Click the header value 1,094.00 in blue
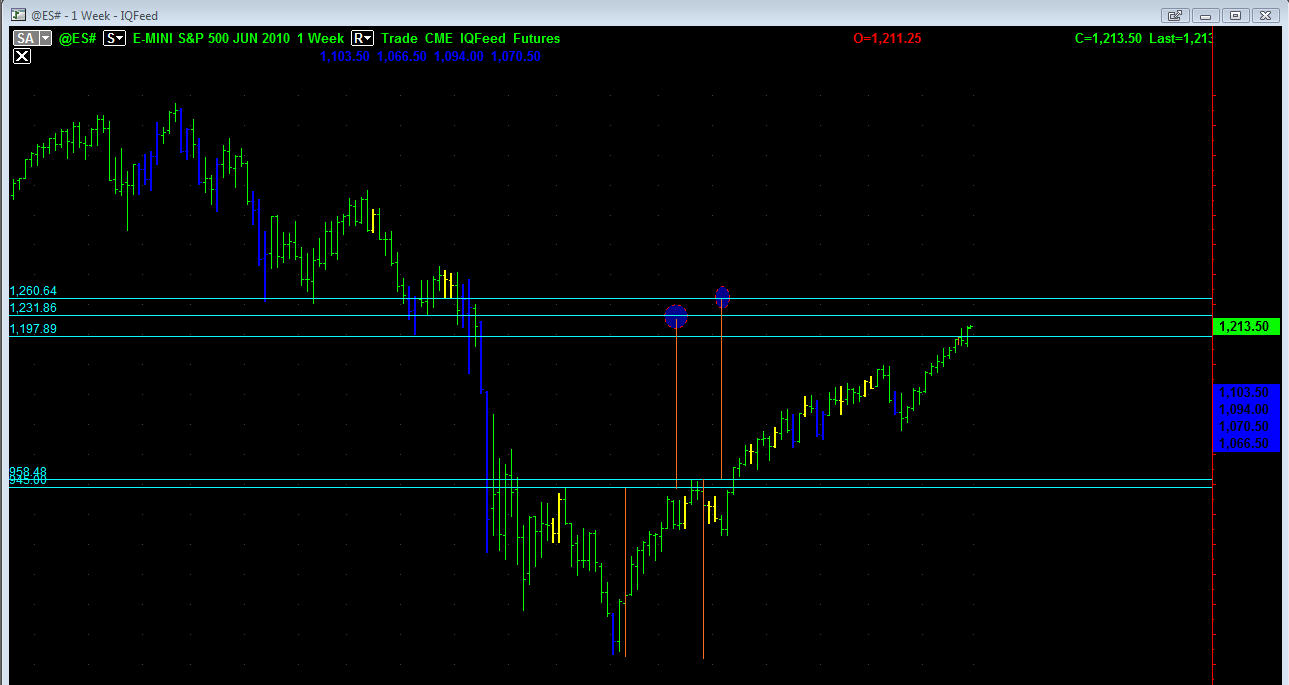The width and height of the screenshot is (1289, 685). (461, 57)
